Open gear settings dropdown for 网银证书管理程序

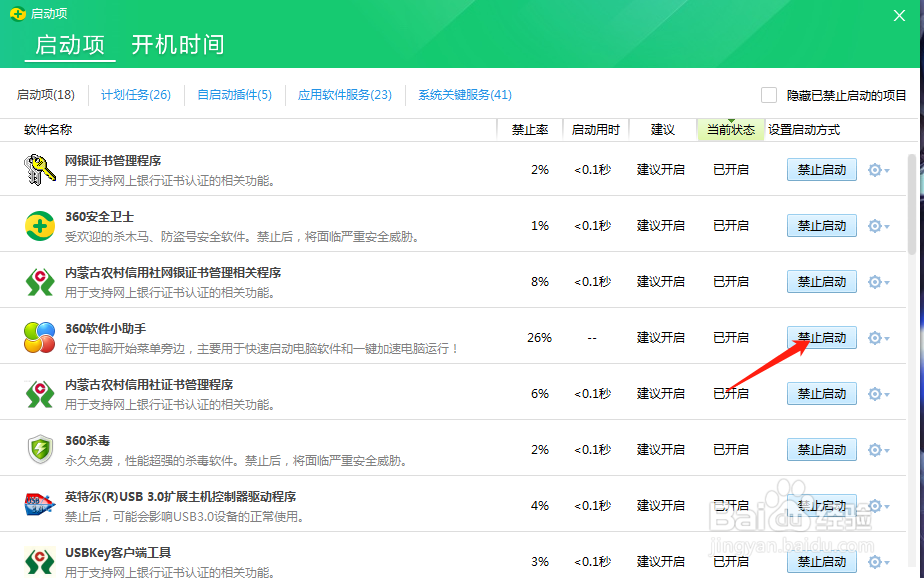pyautogui.click(x=878, y=170)
